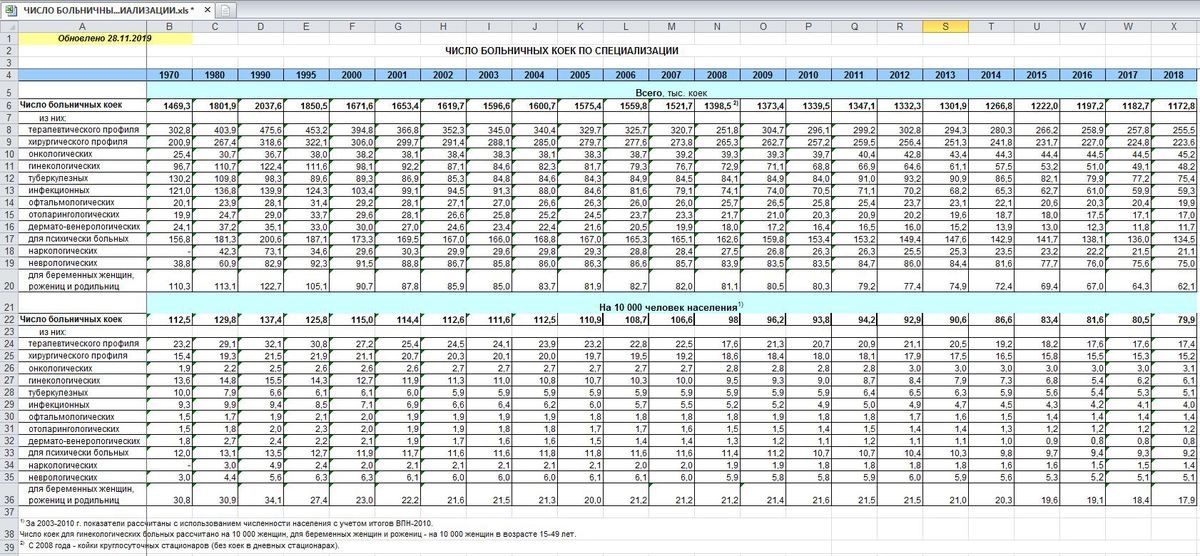
Task: Open a new blank document tab
Action: [226, 10]
